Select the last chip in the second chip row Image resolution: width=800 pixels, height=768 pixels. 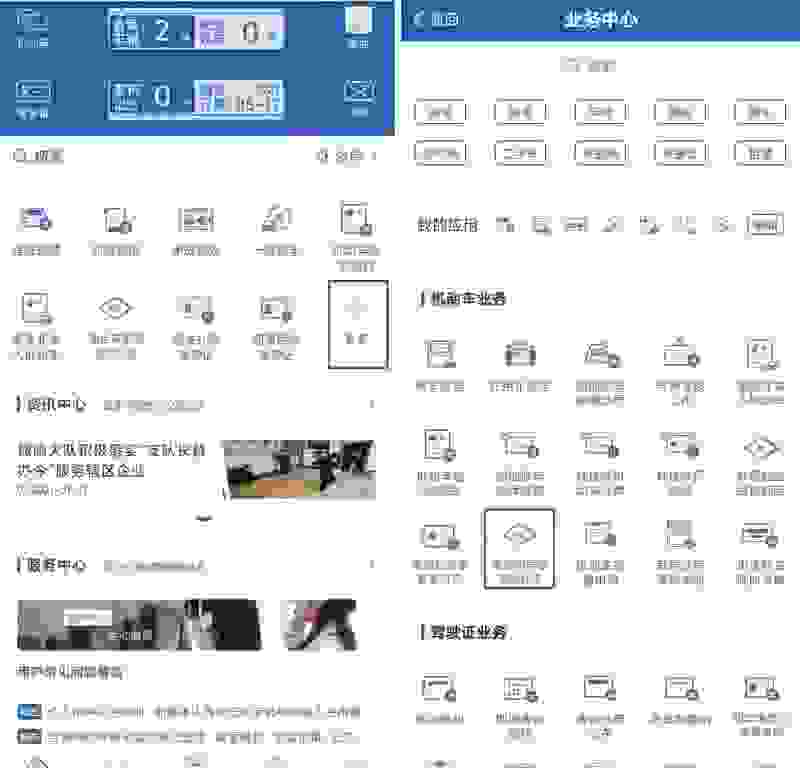[760, 153]
